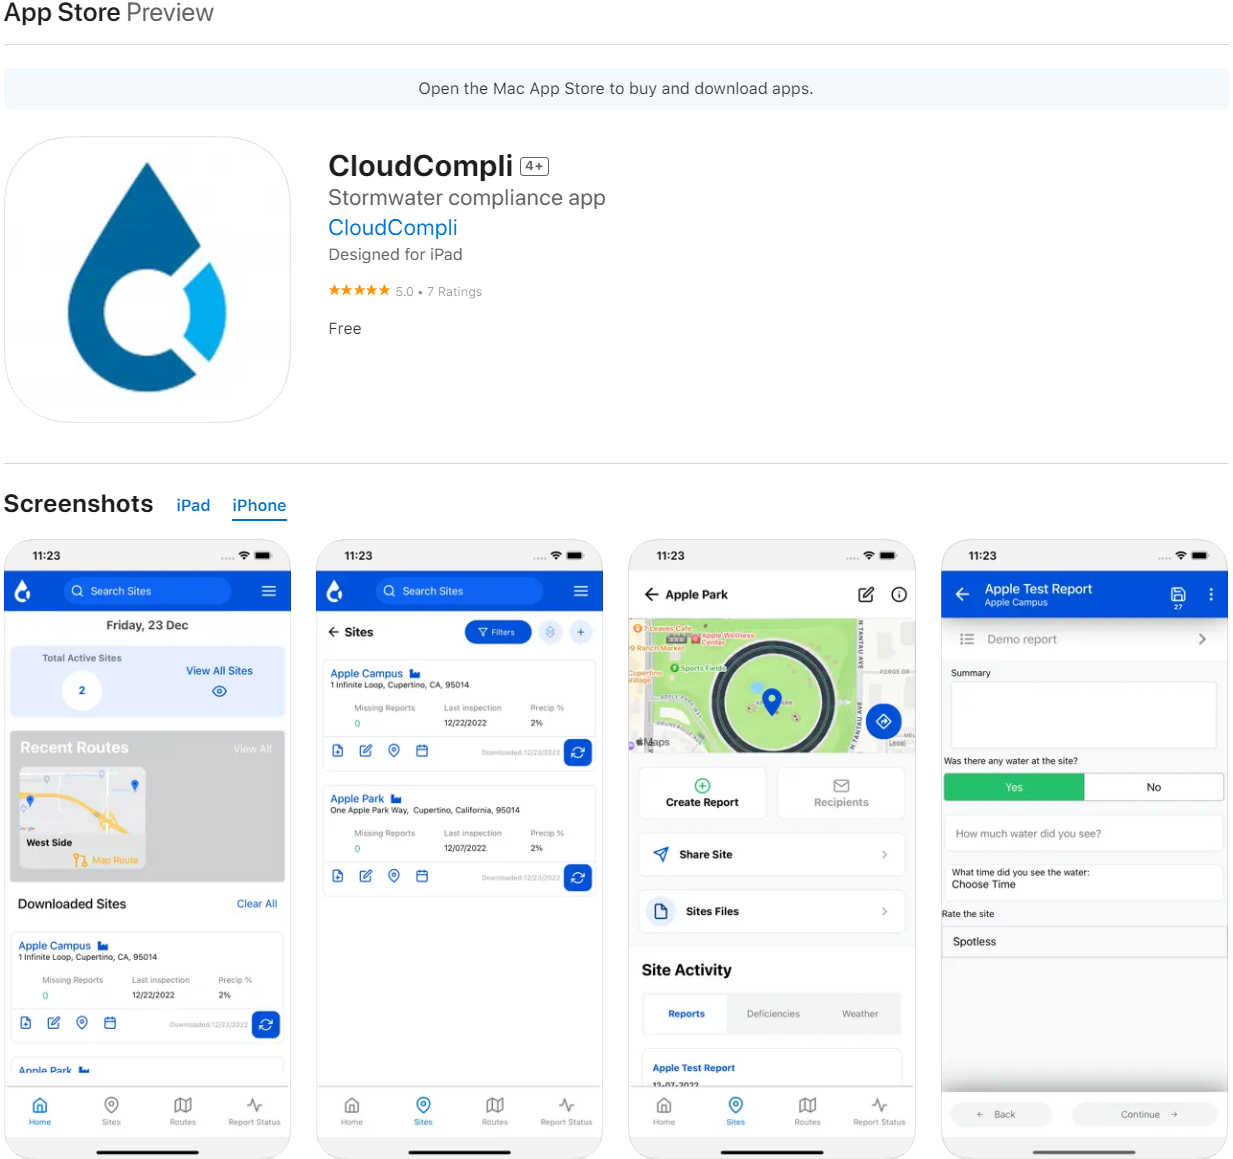Screen dimensions: 1233x1159
Task: Click Search Sites field in first screenshot
Action: point(147,591)
